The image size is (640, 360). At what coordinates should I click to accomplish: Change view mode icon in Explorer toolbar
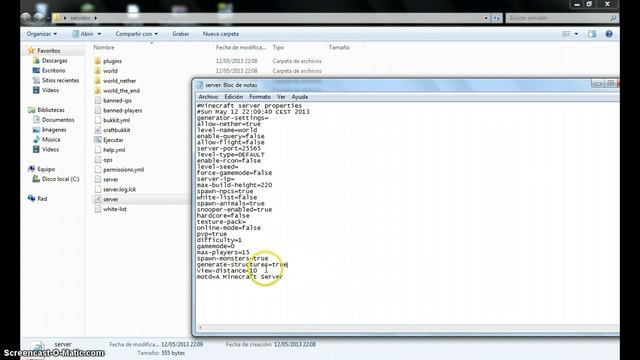click(566, 34)
